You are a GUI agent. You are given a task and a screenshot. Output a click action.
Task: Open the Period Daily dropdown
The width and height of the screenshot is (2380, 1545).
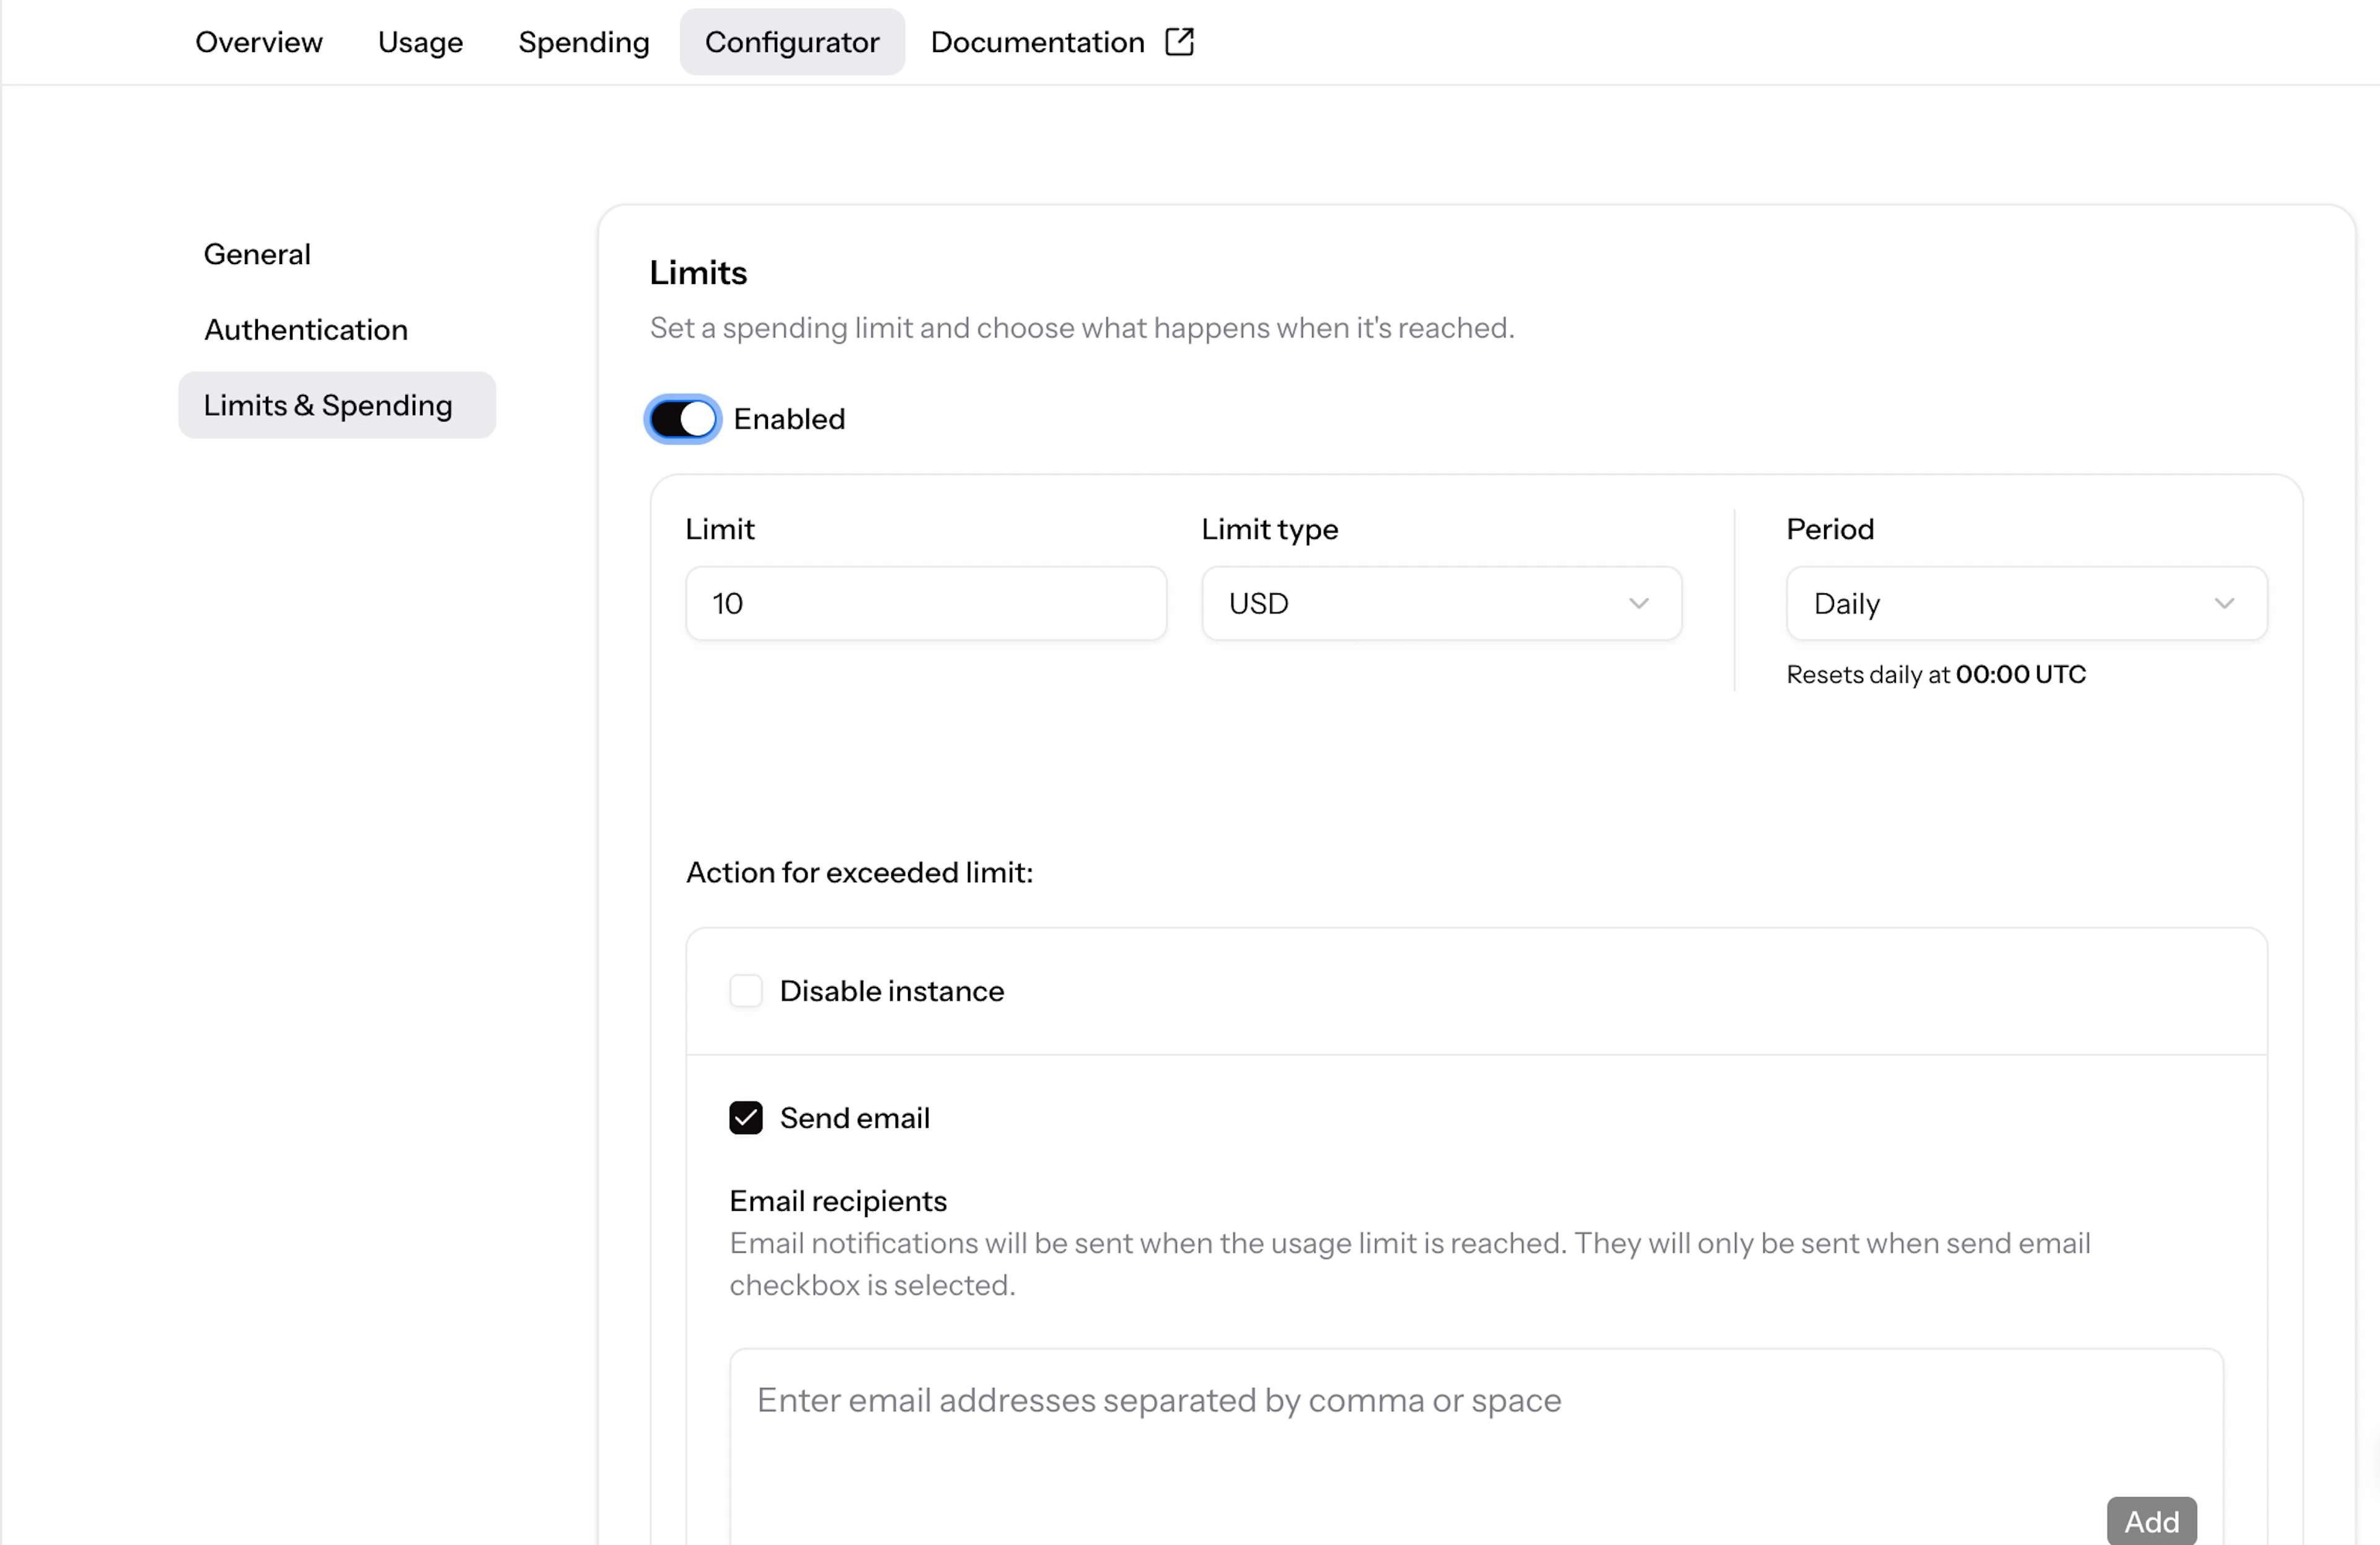coord(2026,603)
